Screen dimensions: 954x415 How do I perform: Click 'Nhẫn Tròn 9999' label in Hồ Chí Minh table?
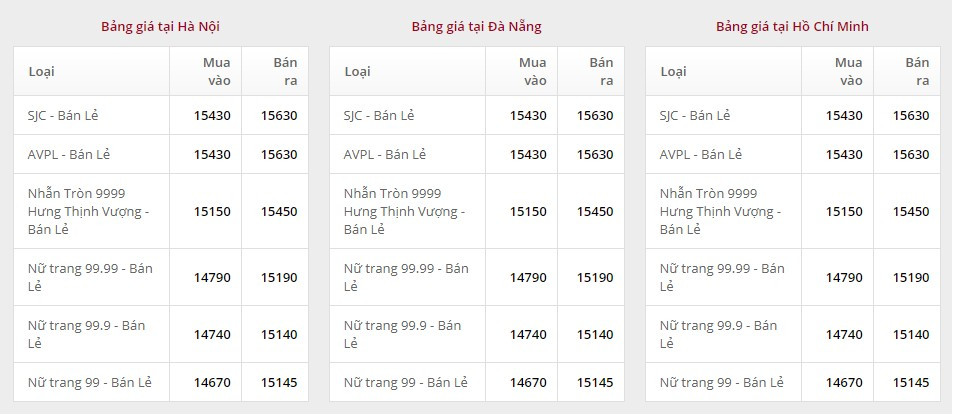pyautogui.click(x=708, y=193)
